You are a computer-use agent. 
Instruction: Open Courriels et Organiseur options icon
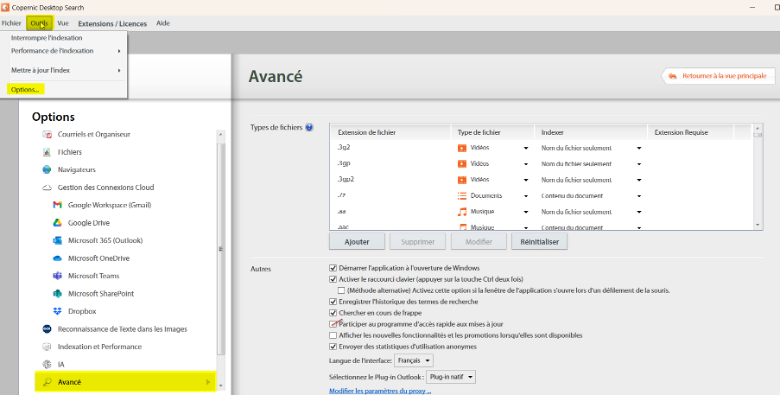(x=47, y=134)
